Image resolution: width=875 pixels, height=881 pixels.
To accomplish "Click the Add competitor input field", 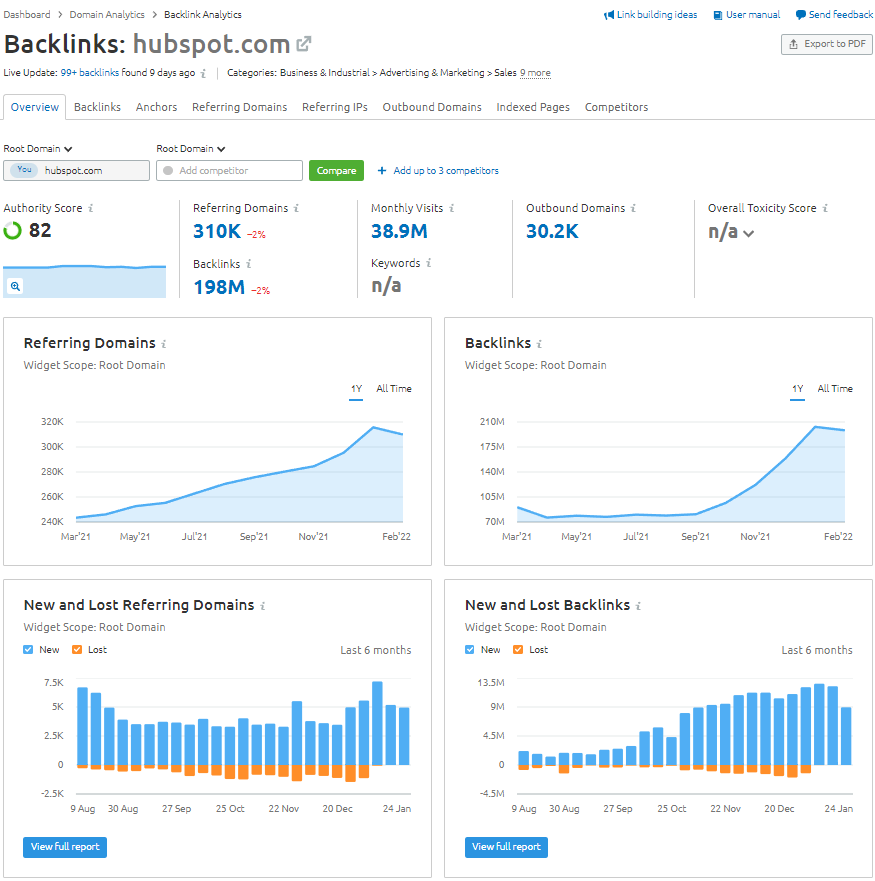I will (x=229, y=170).
